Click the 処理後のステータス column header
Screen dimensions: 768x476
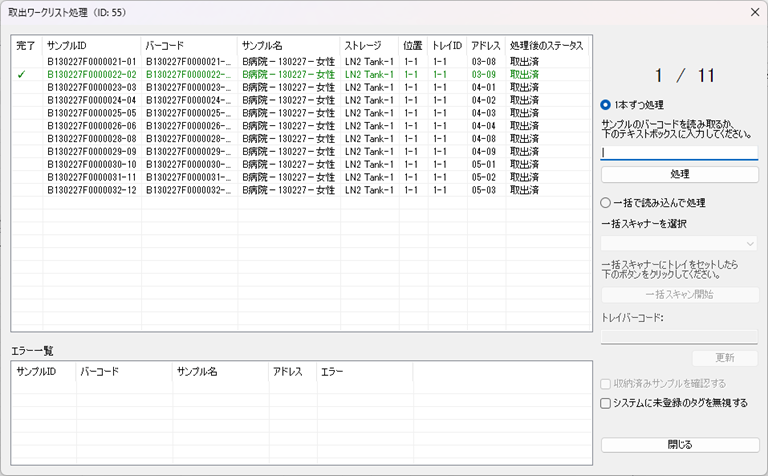coord(545,46)
